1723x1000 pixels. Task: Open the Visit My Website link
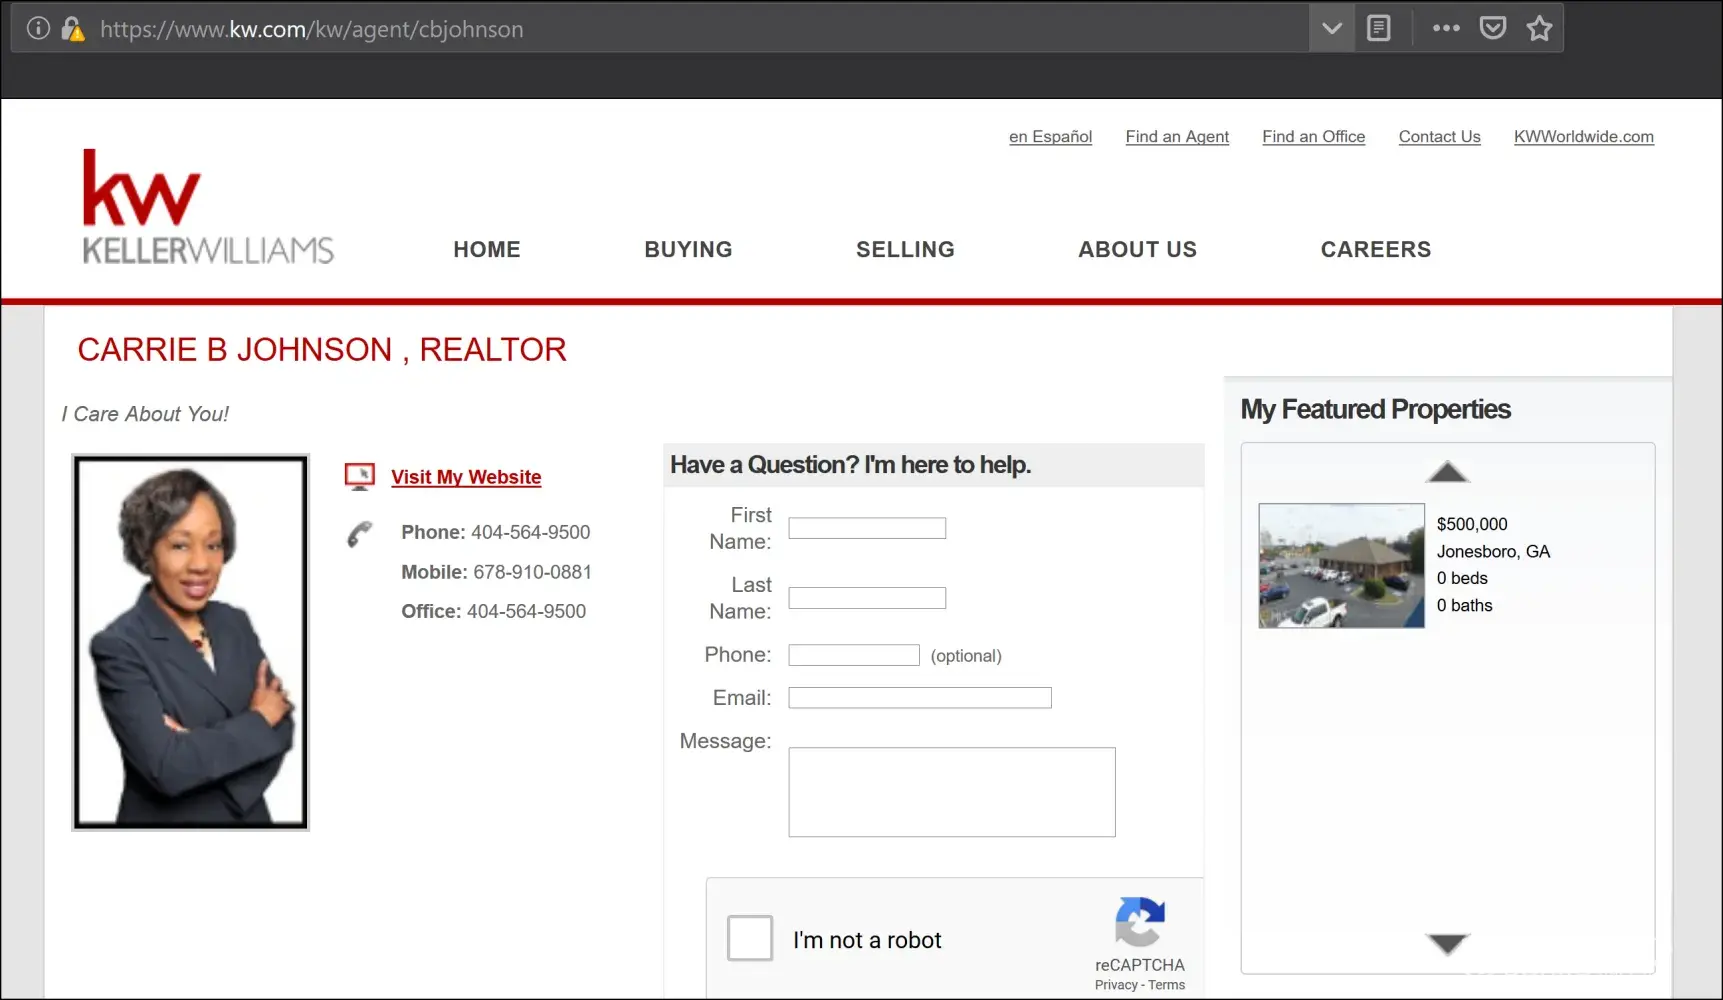point(466,477)
